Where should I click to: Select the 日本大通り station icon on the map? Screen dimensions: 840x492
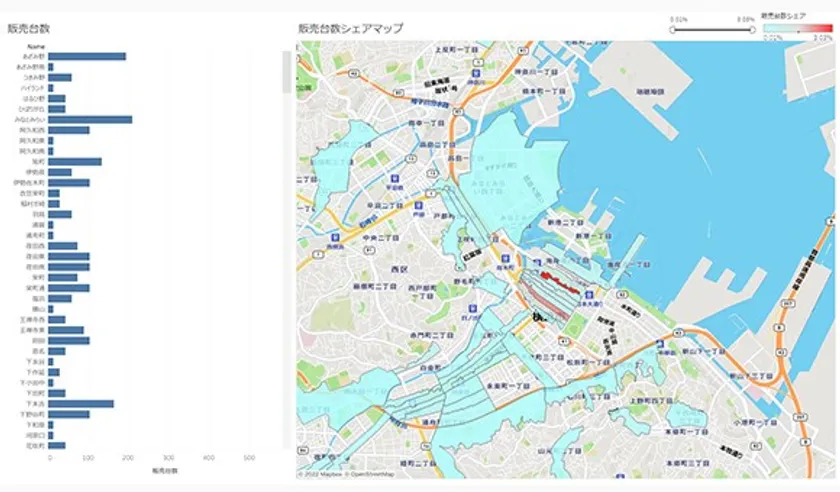tap(589, 295)
